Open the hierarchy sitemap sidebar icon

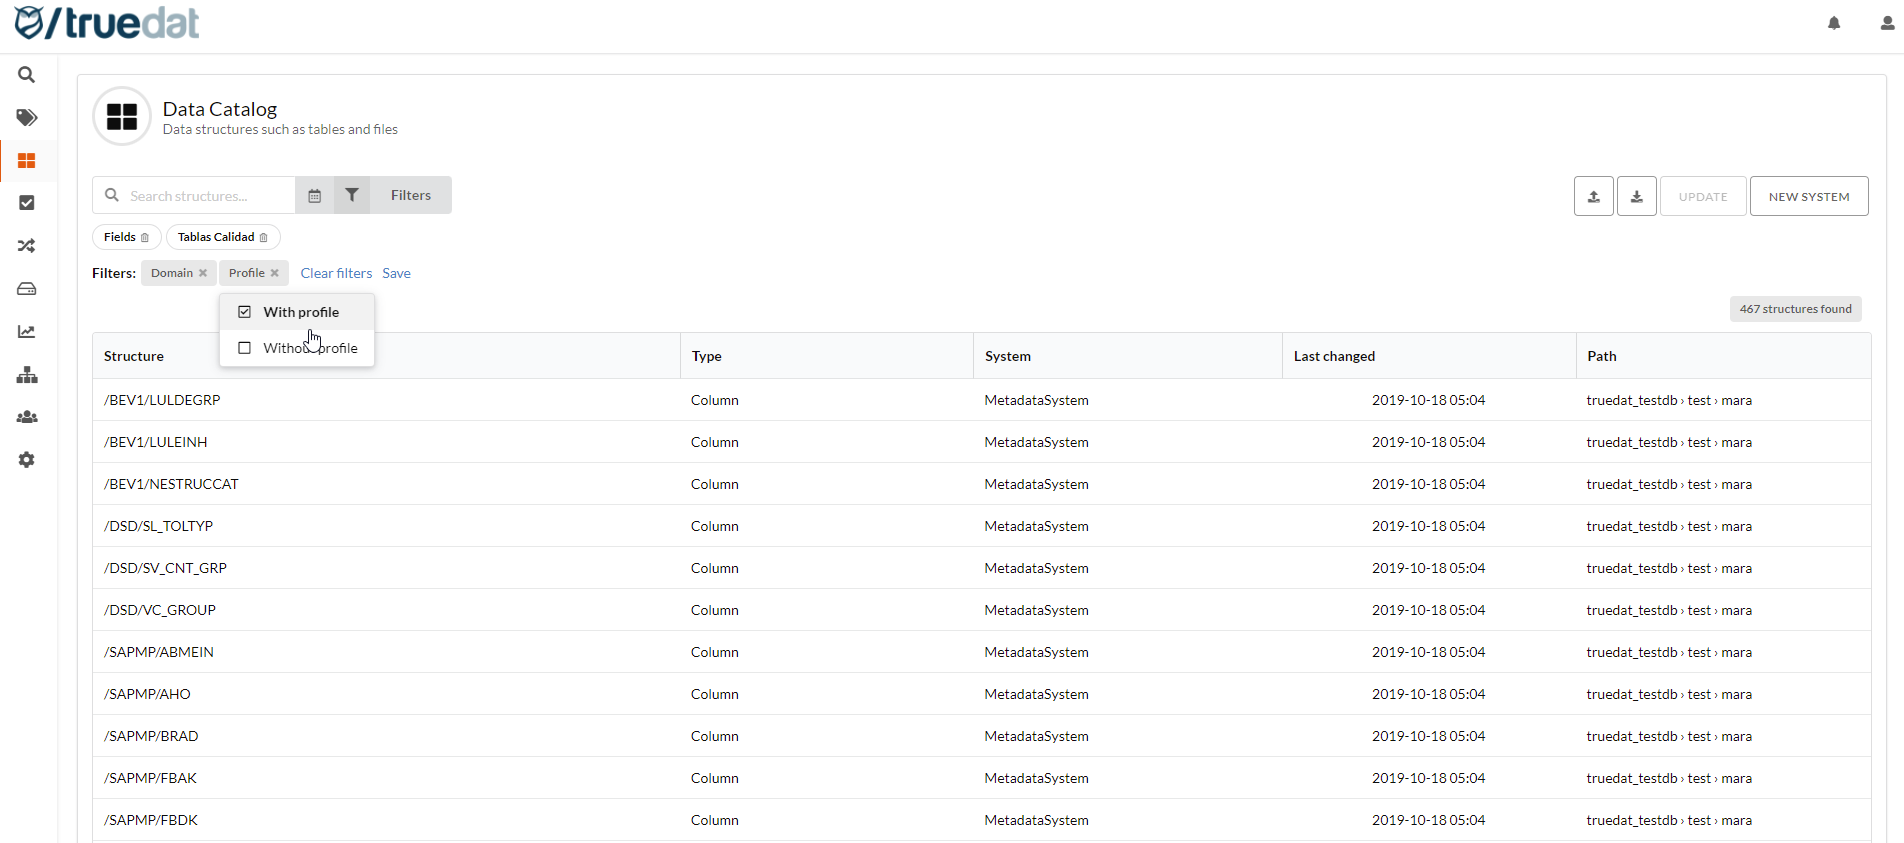coord(27,375)
